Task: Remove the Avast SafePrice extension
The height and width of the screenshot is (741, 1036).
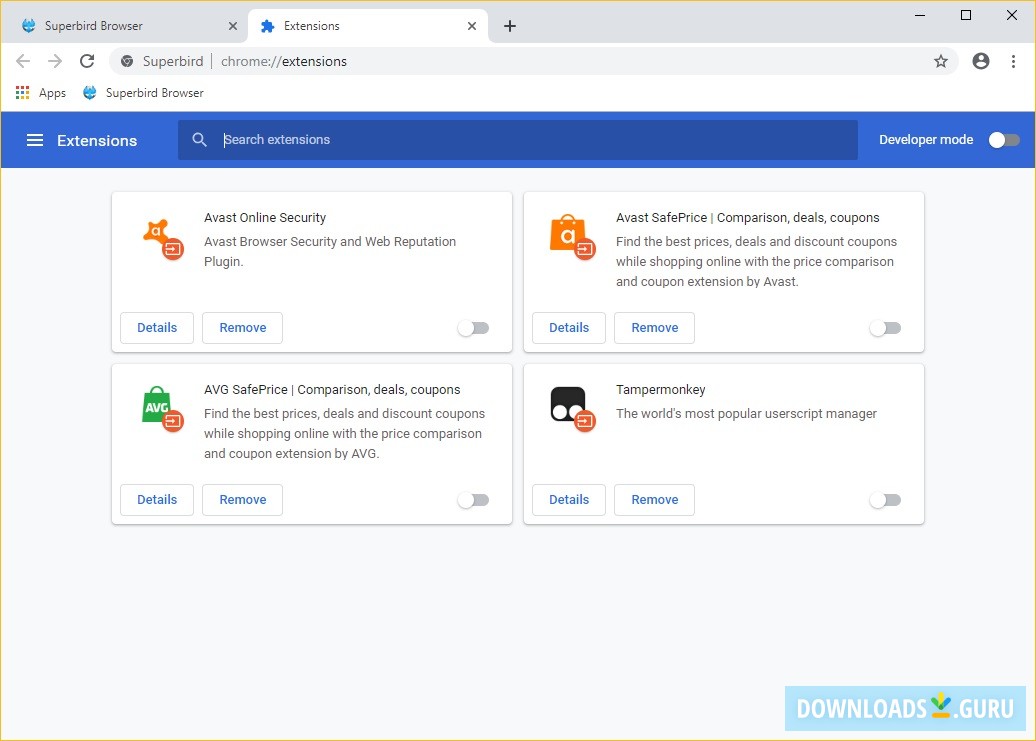Action: tap(654, 328)
